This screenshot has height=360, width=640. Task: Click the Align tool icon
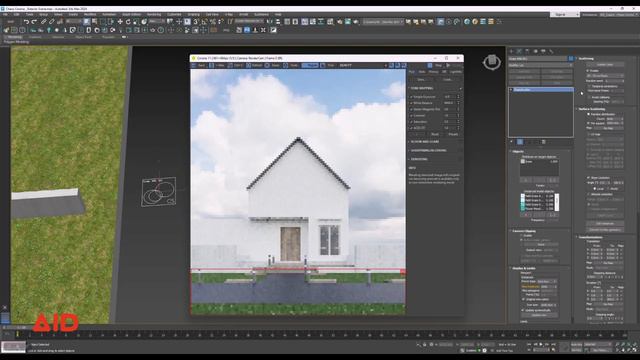[x=278, y=21]
